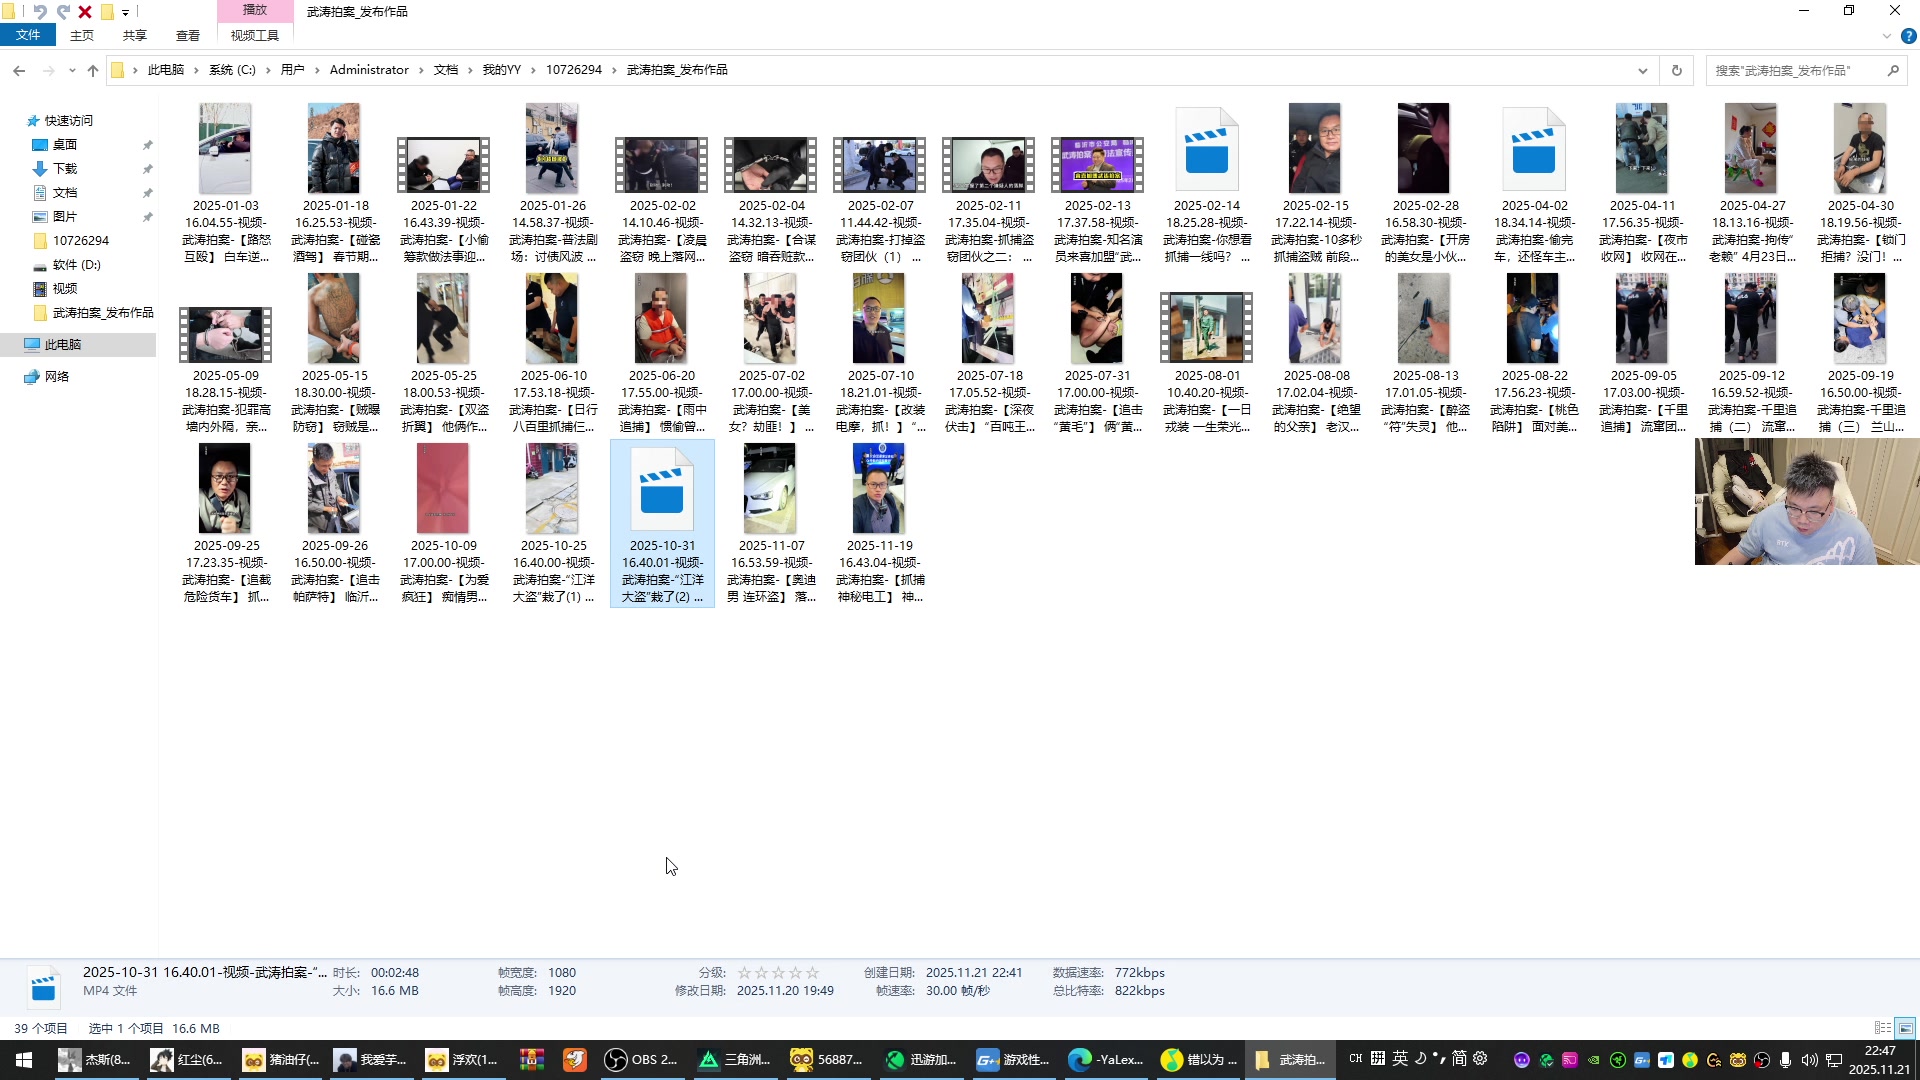Rate file with the fifth star
1920x1080 pixels.
coord(812,973)
